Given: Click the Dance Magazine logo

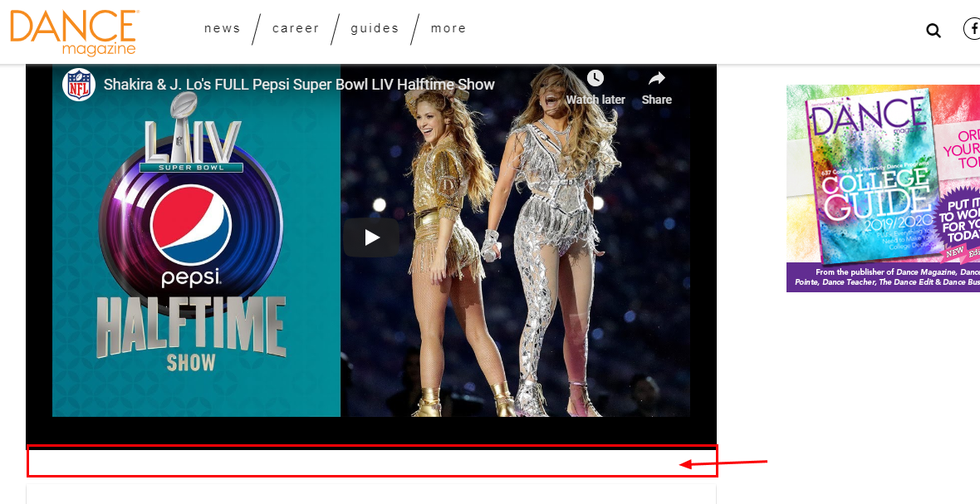Looking at the screenshot, I should 75,31.
